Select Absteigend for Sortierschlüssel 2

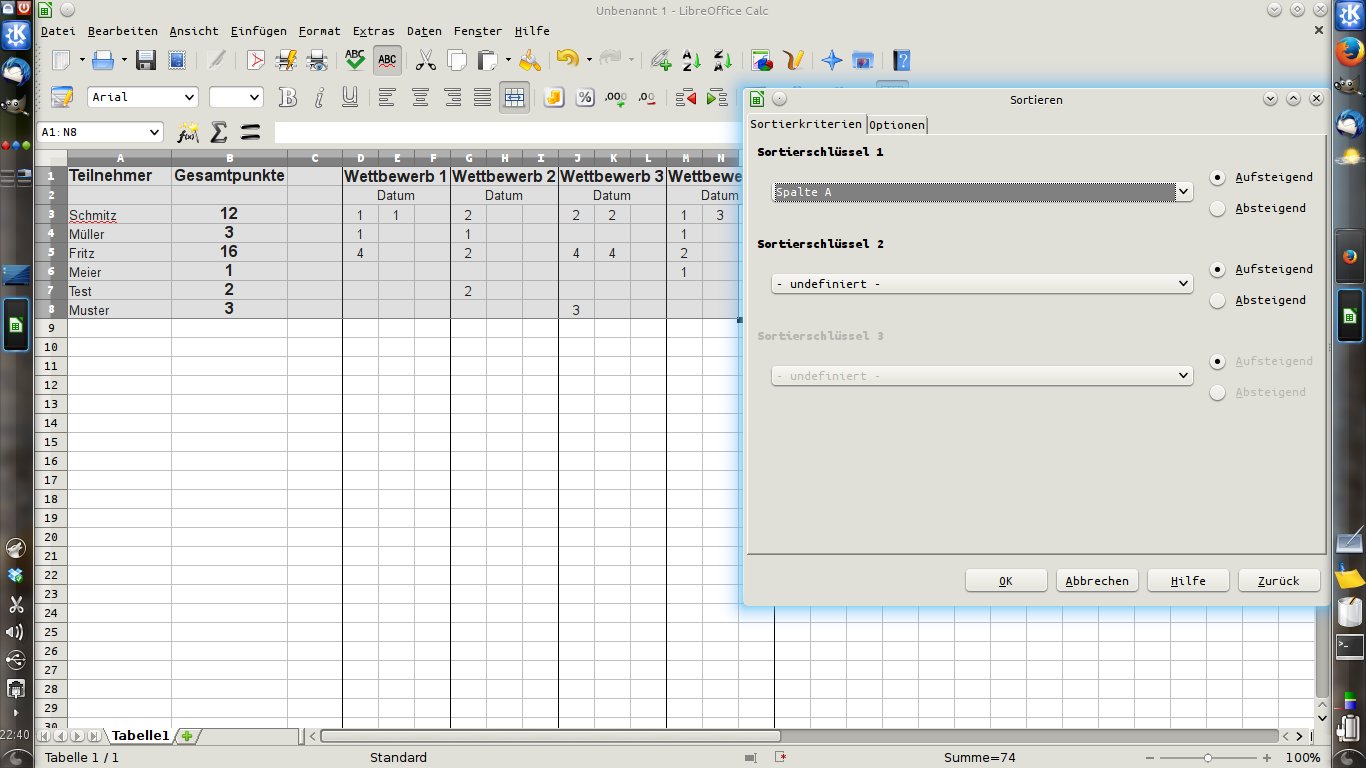click(x=1217, y=300)
